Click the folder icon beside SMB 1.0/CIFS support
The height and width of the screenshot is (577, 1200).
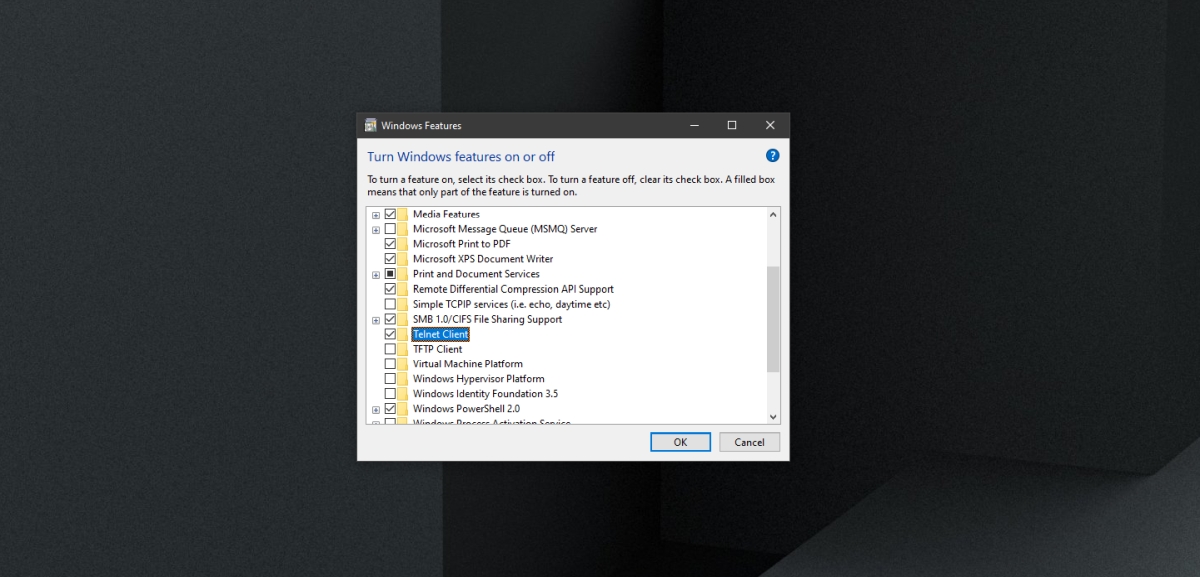[x=404, y=319]
